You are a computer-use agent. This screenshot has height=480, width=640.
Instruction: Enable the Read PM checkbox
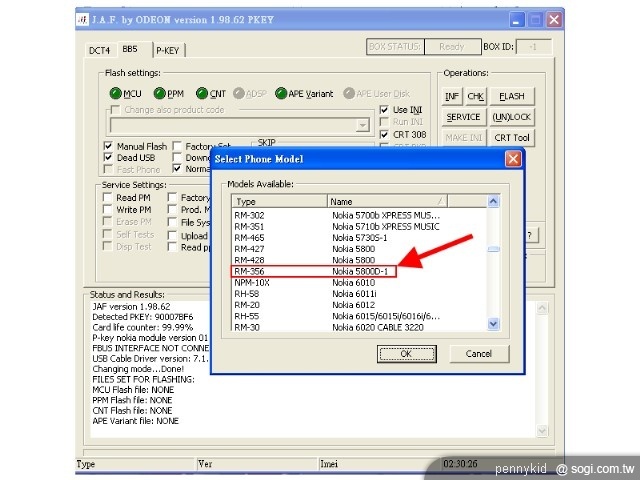pos(107,198)
